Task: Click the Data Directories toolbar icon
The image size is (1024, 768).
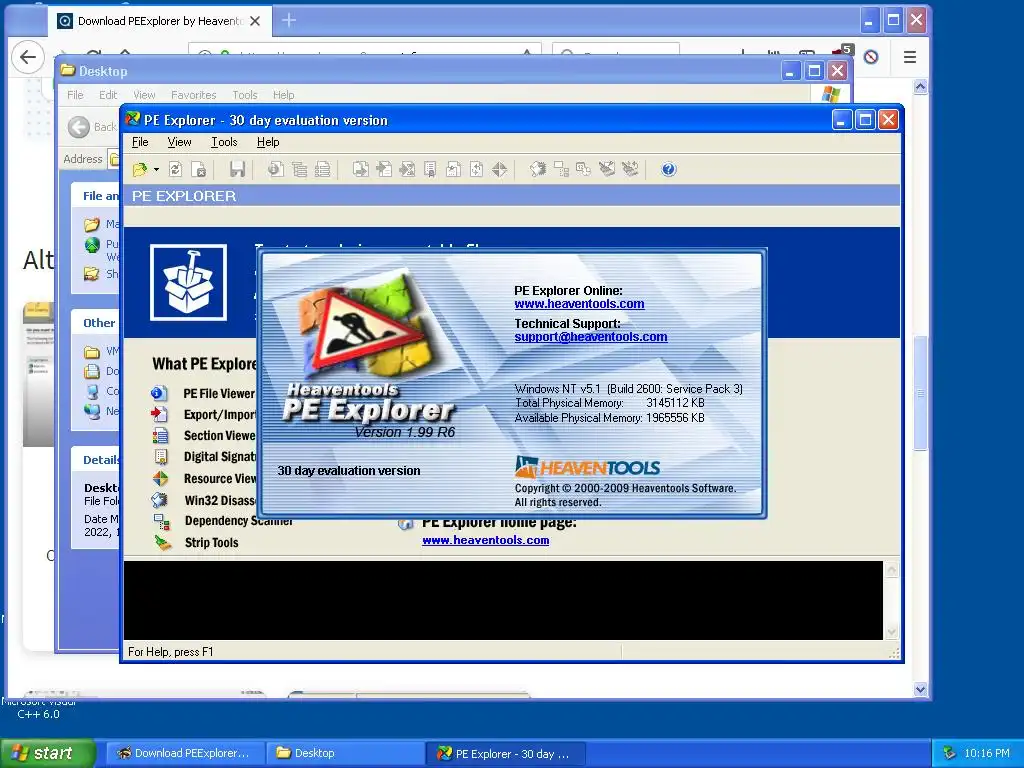Action: 299,170
